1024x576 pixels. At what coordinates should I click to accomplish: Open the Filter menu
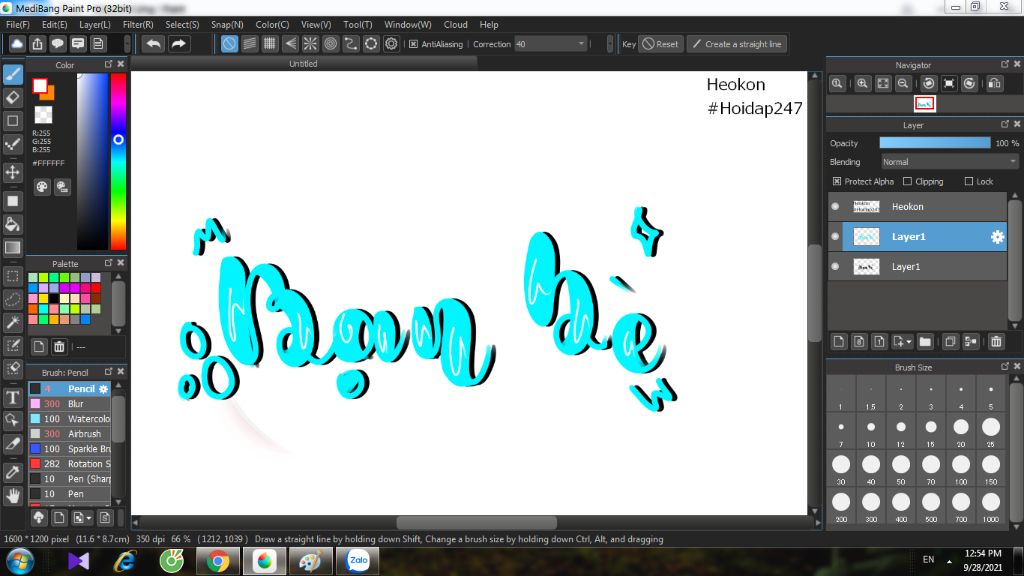(138, 24)
